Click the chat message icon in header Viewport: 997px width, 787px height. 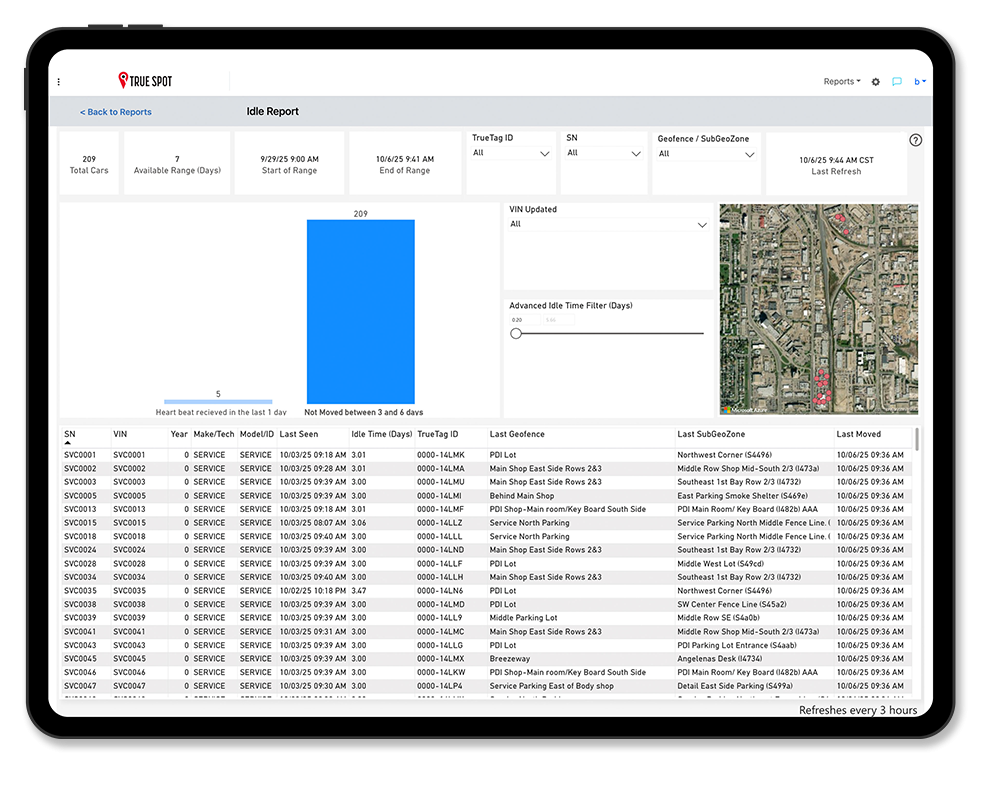point(897,82)
